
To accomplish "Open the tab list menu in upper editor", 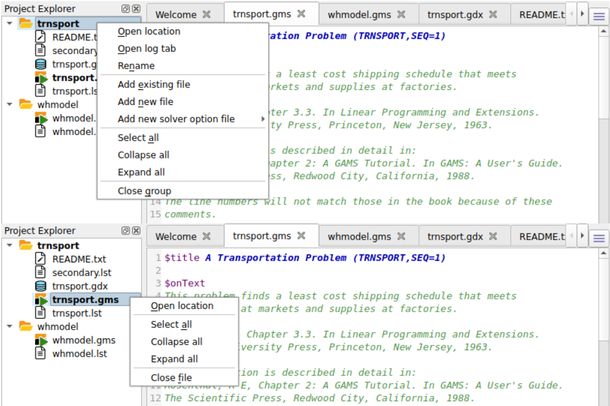I will click(x=598, y=15).
